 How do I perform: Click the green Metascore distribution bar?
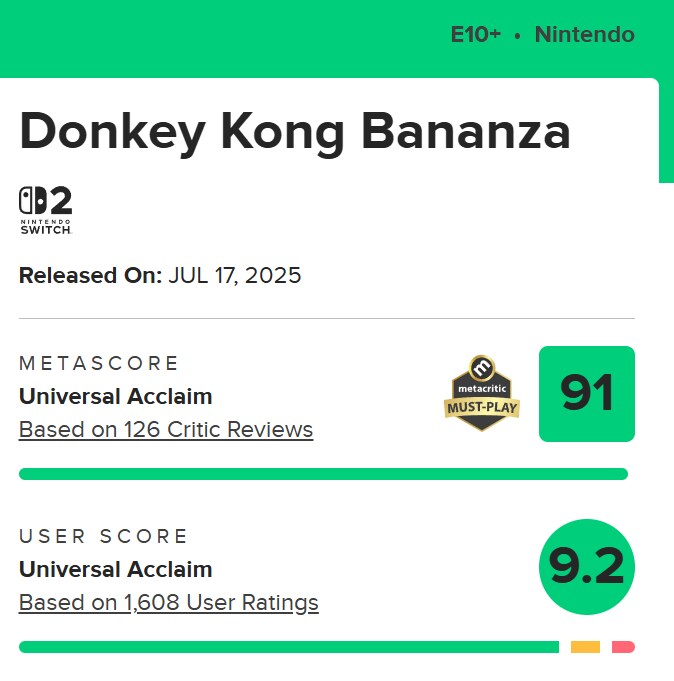coord(323,474)
